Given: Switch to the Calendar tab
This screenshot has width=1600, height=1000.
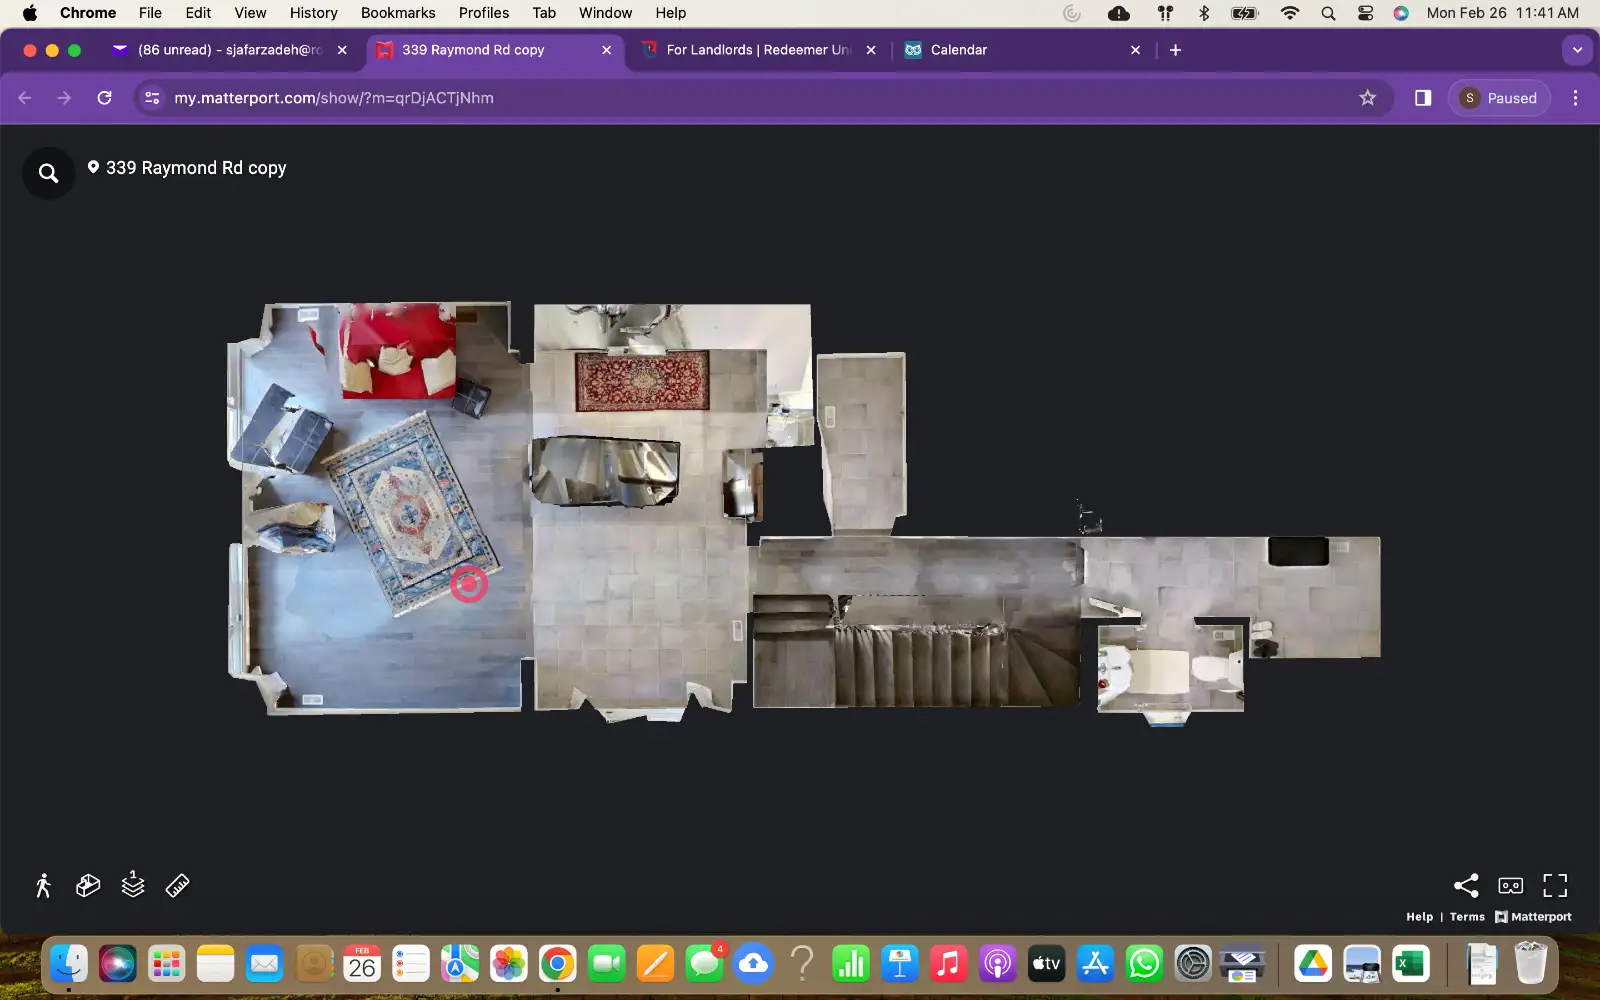Looking at the screenshot, I should (1020, 50).
